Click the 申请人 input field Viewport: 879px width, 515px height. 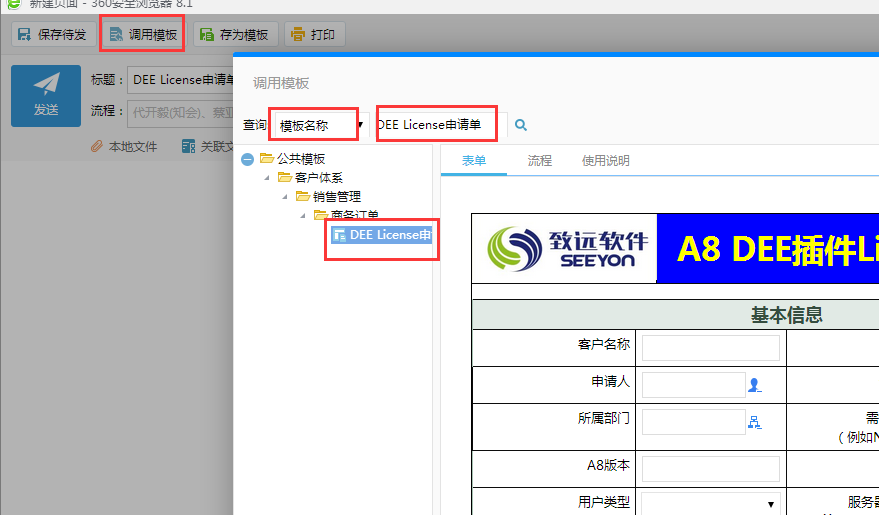tap(693, 385)
